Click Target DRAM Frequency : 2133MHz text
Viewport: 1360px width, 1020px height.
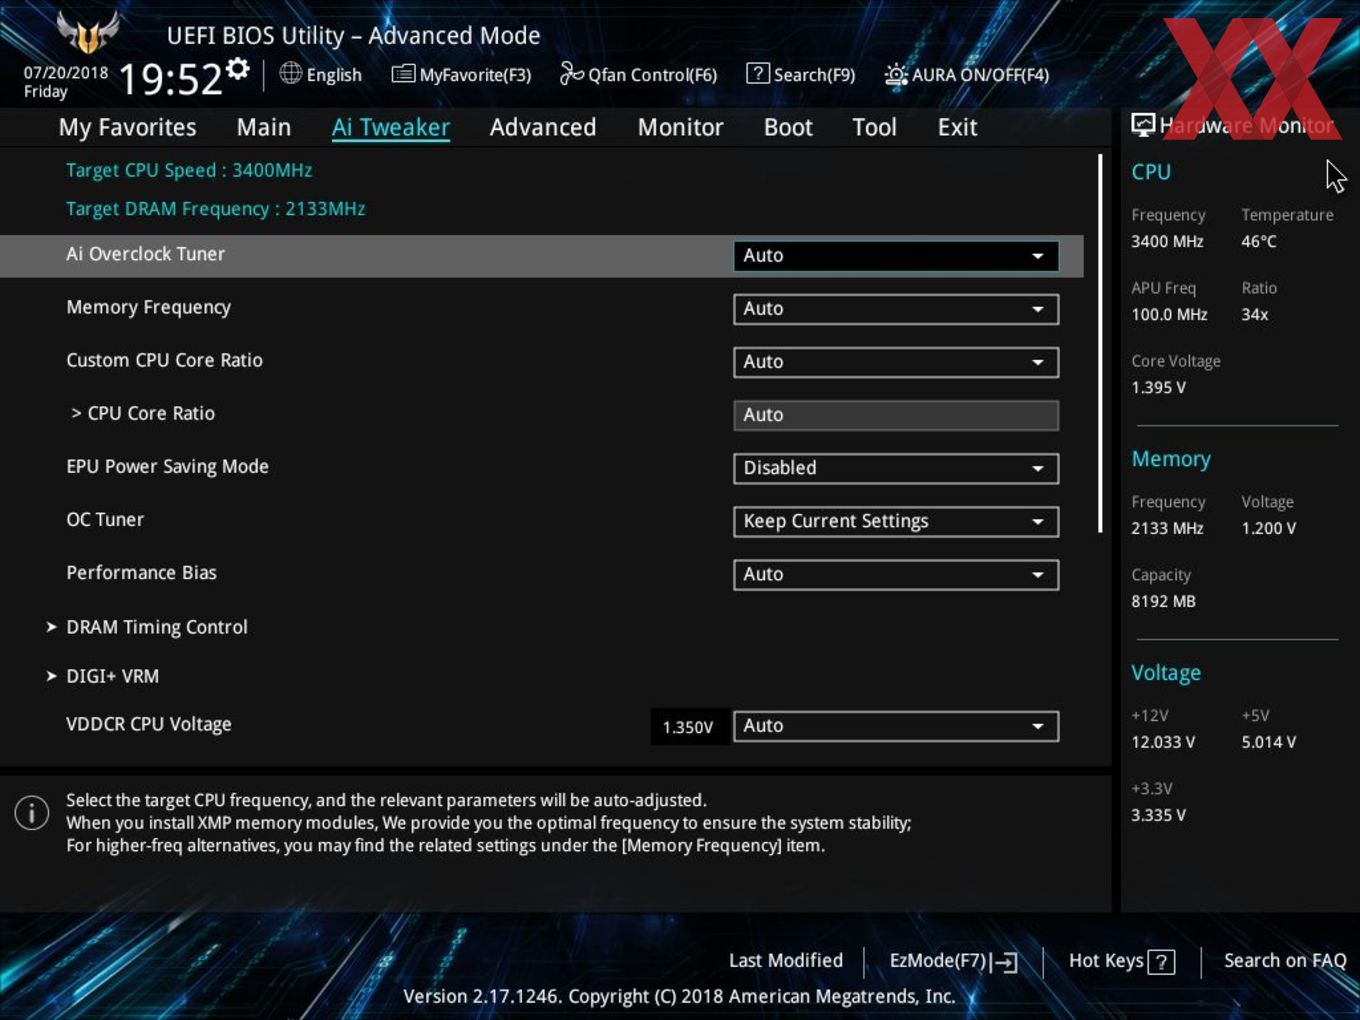coord(216,208)
